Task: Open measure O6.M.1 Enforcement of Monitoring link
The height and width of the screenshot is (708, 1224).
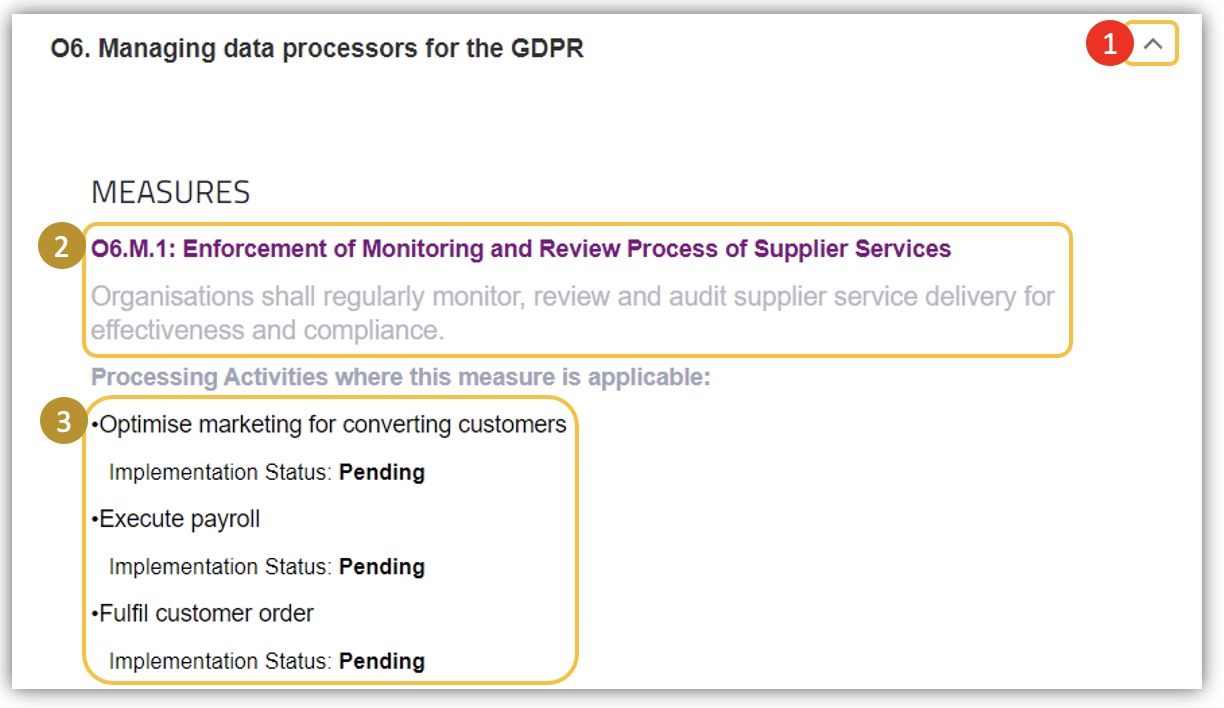Action: pos(521,248)
